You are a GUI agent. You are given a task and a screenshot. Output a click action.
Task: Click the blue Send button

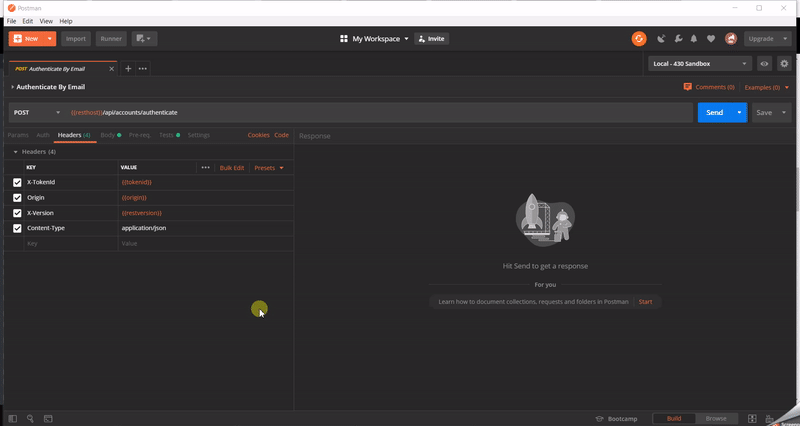coord(714,112)
